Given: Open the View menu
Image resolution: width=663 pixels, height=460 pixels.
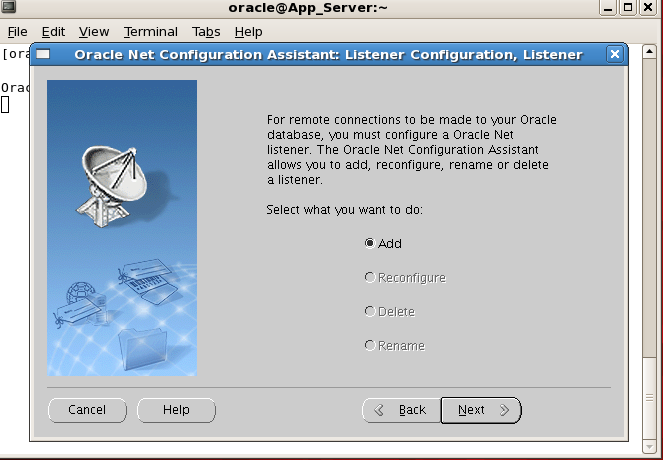Looking at the screenshot, I should 94,31.
